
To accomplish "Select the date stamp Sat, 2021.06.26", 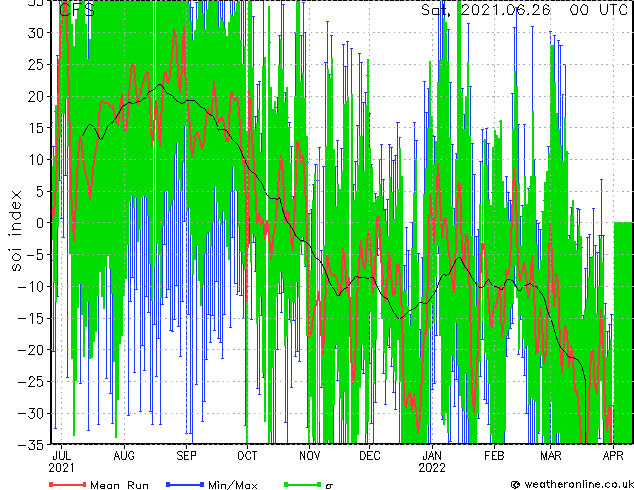I will point(485,10).
